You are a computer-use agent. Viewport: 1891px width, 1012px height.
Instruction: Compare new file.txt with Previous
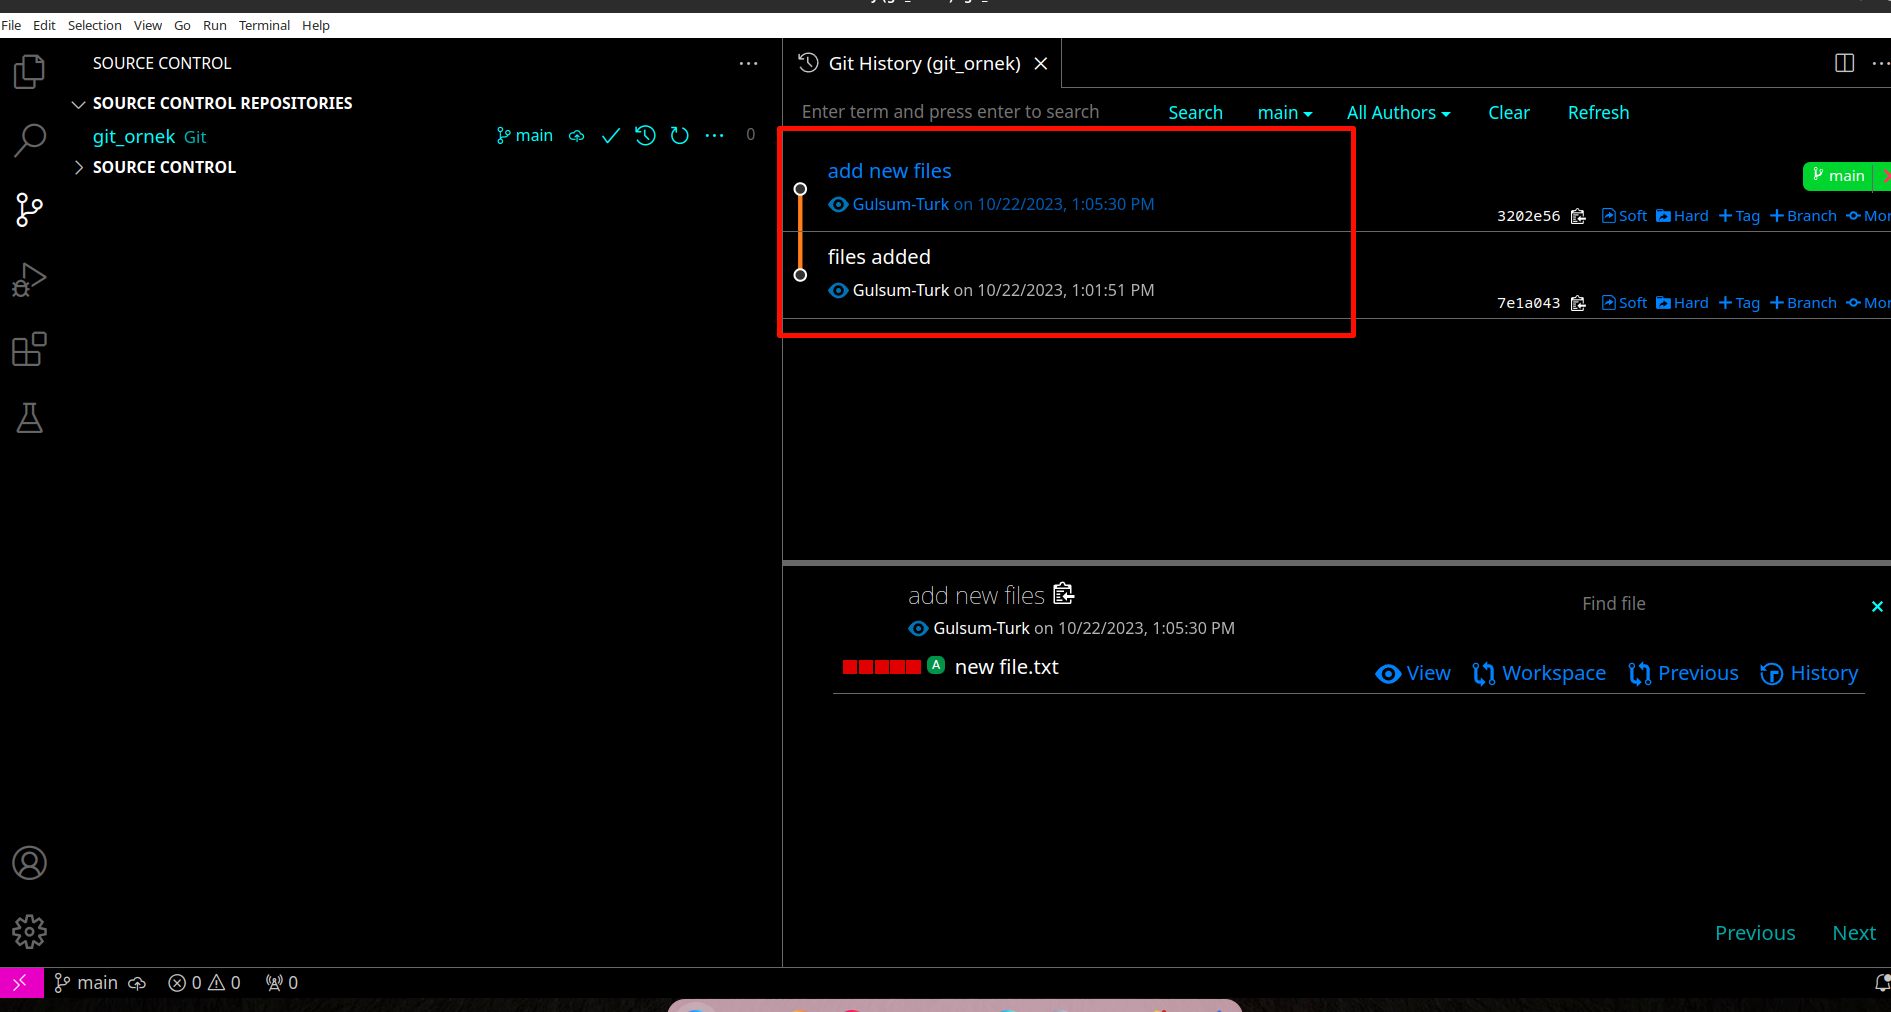click(1683, 673)
